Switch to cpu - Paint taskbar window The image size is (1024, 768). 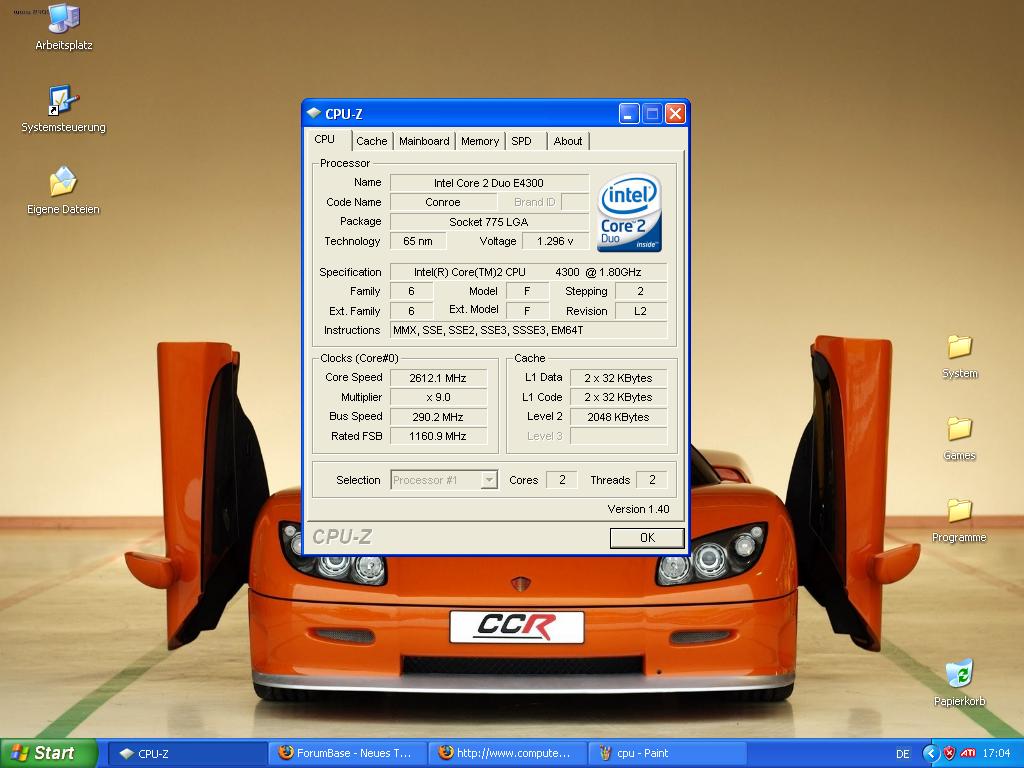tap(667, 754)
